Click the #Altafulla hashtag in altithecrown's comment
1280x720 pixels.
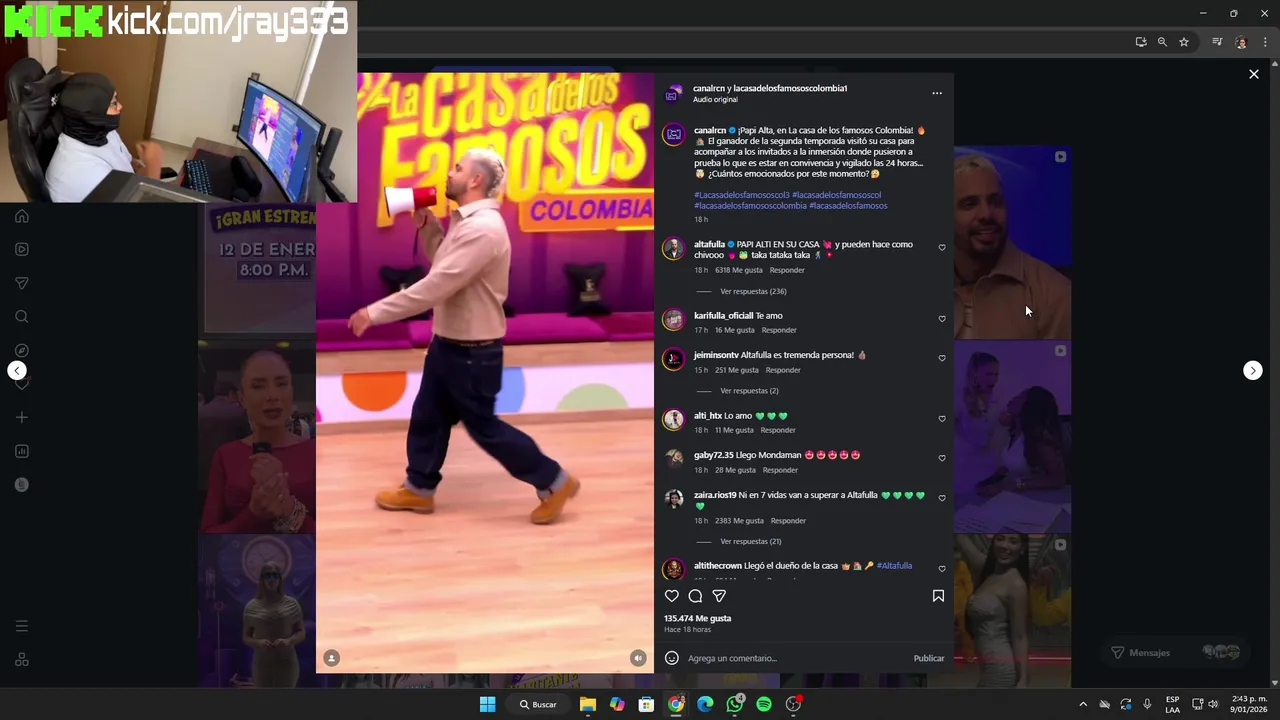coord(894,566)
